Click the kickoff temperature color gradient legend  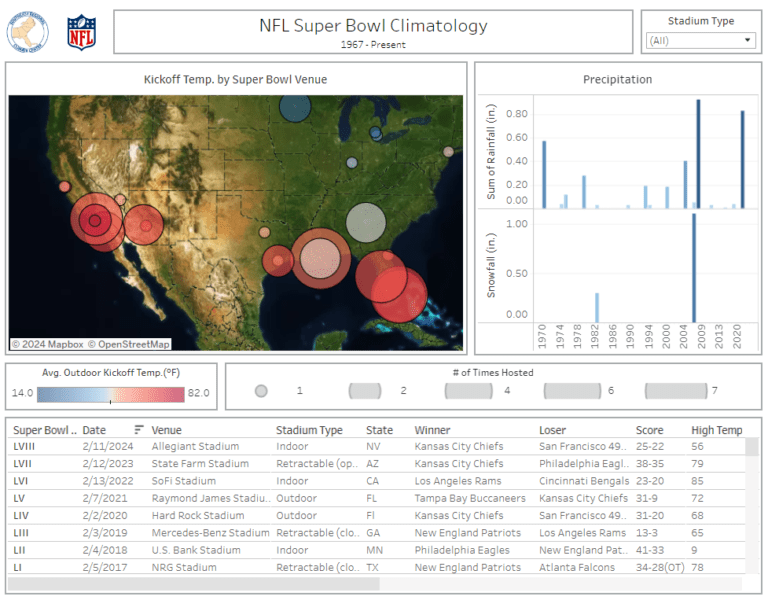111,395
